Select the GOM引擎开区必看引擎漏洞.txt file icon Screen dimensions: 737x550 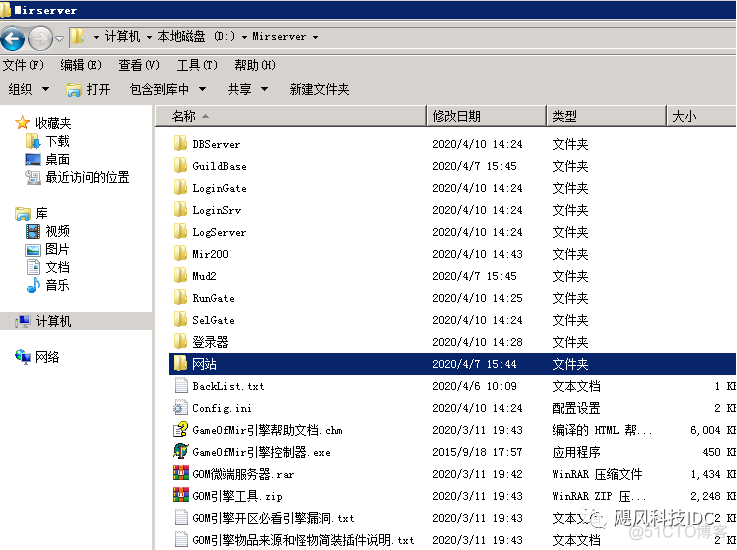tap(181, 518)
